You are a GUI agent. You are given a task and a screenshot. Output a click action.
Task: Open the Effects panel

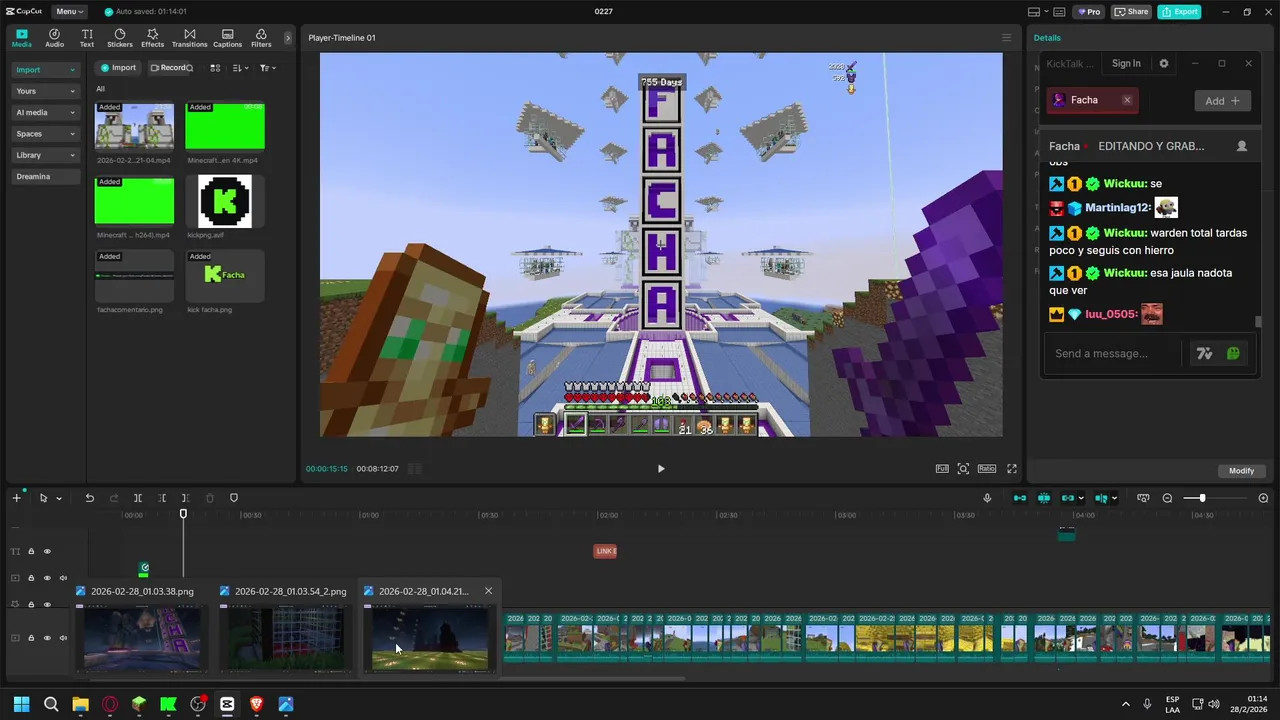(x=153, y=38)
